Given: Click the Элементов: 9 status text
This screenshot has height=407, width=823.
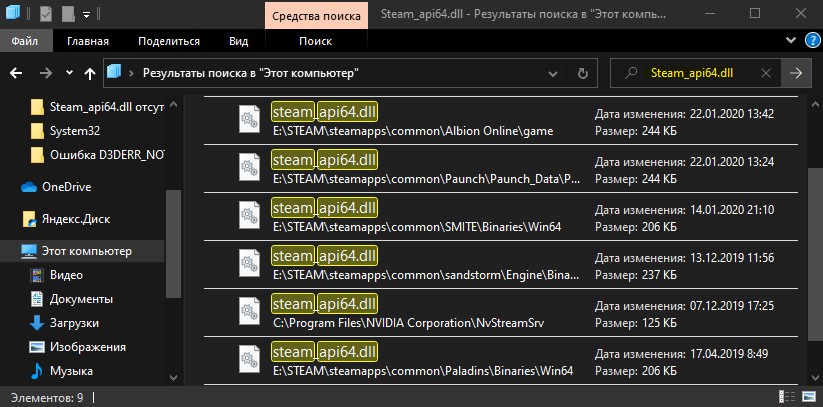Looking at the screenshot, I should click(47, 398).
